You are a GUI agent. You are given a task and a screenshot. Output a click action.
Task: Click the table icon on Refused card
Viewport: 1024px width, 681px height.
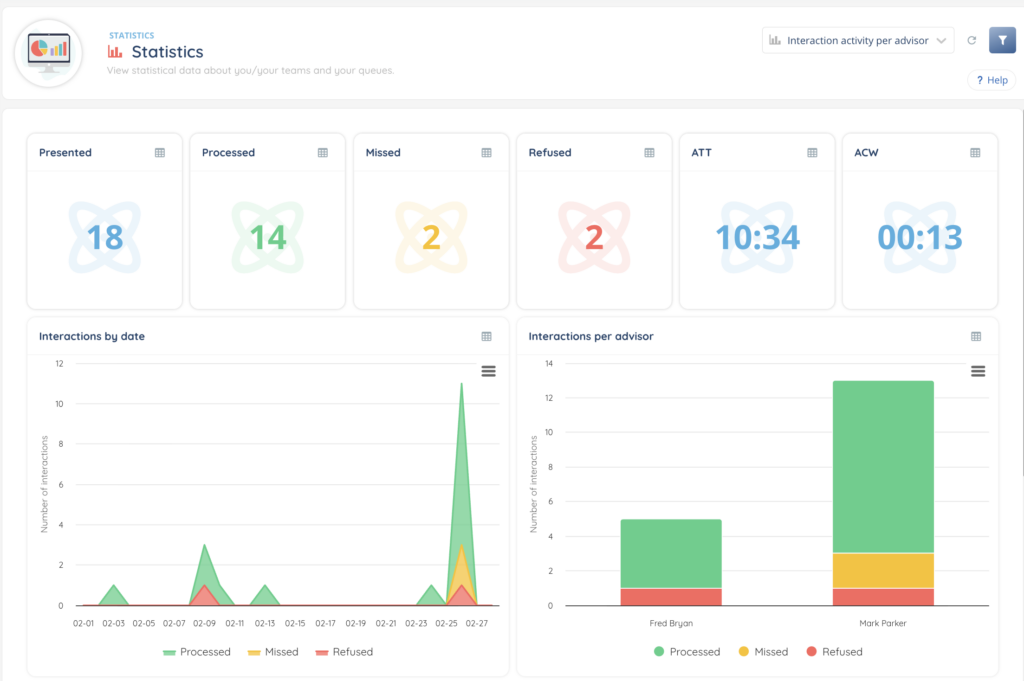(x=649, y=153)
